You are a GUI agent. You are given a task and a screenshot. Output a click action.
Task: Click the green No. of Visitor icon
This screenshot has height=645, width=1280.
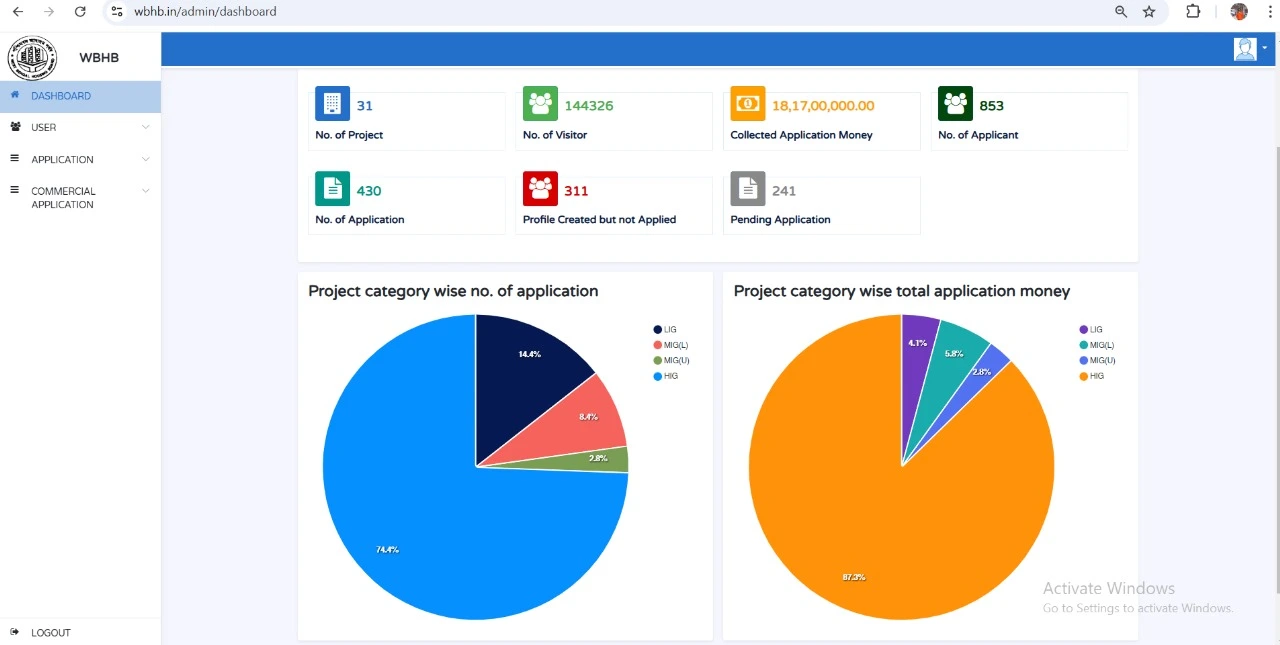point(540,103)
